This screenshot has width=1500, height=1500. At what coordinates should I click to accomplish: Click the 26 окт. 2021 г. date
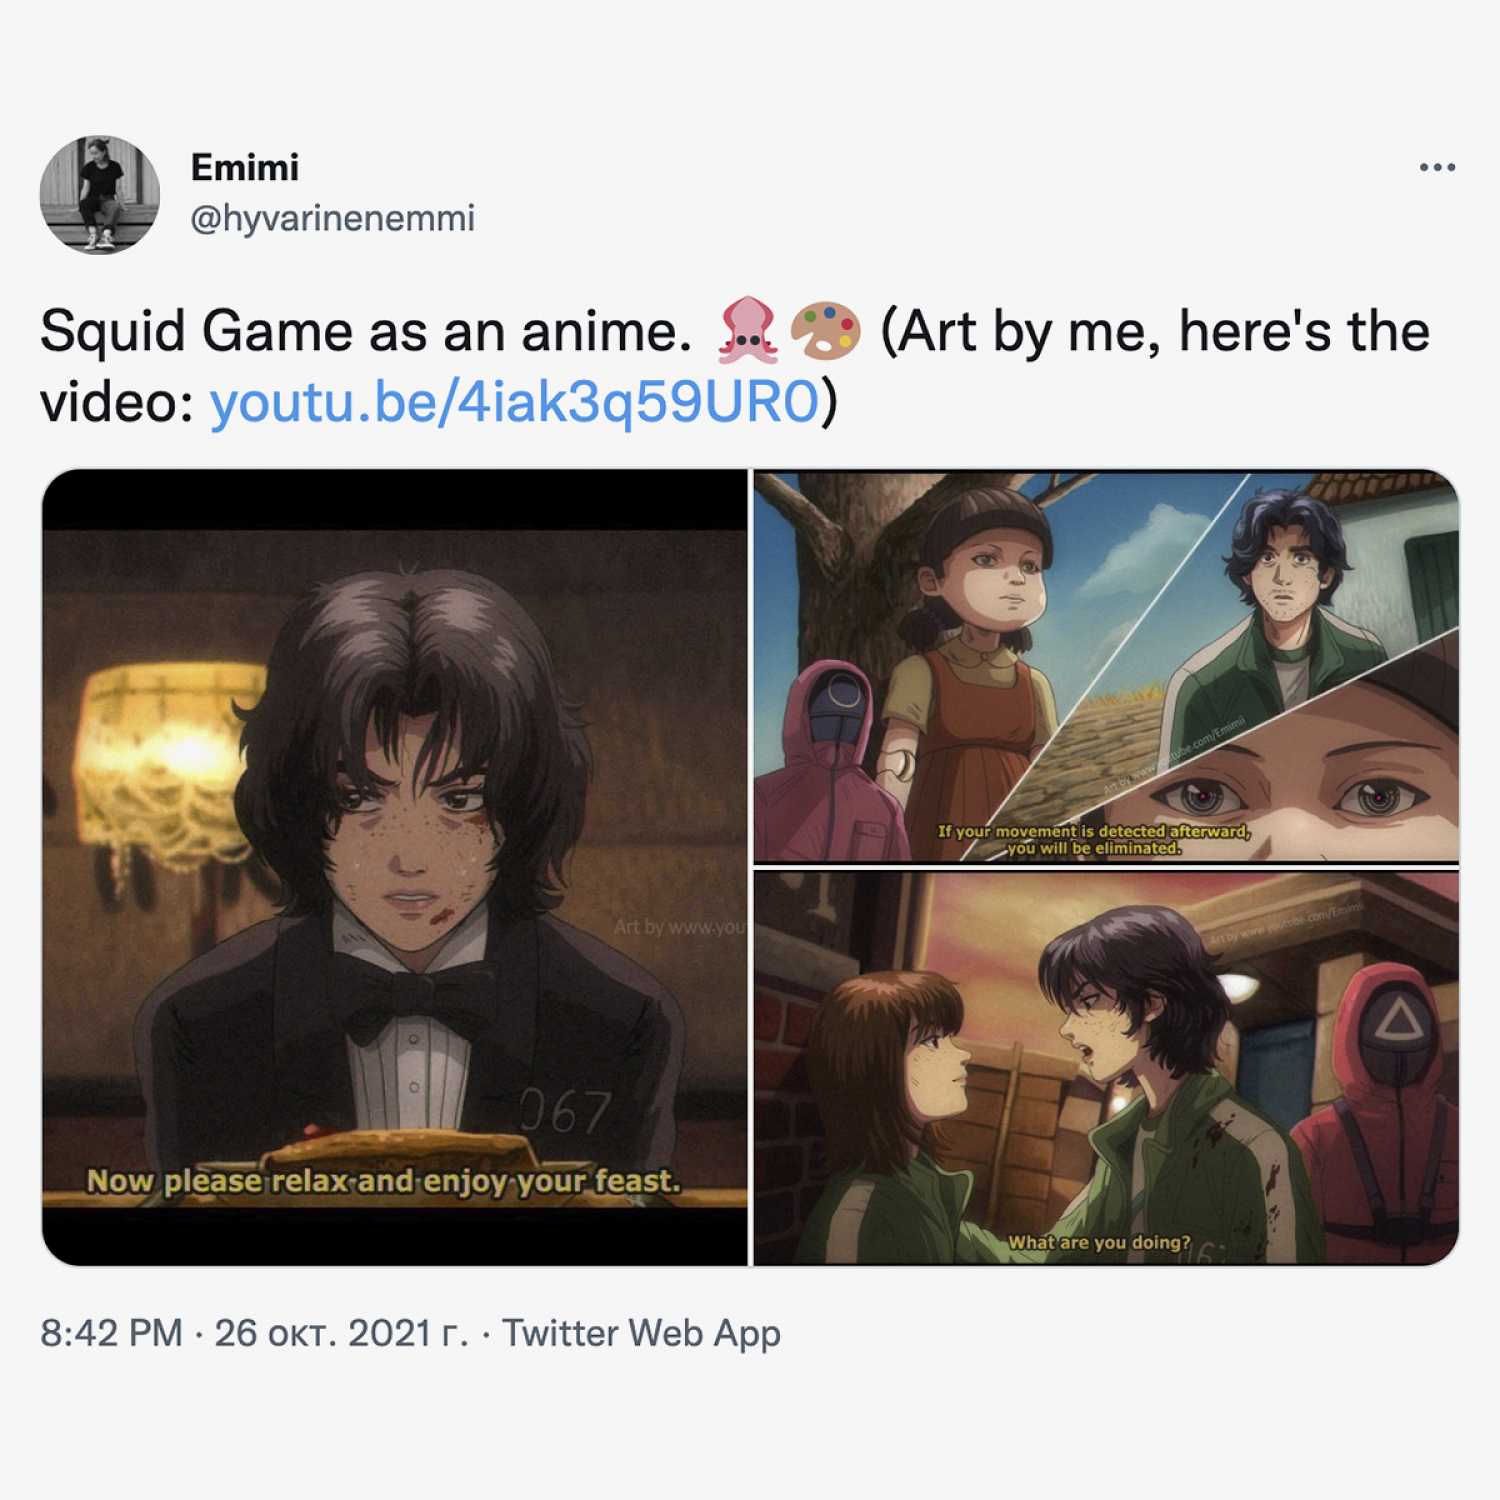tap(341, 1333)
